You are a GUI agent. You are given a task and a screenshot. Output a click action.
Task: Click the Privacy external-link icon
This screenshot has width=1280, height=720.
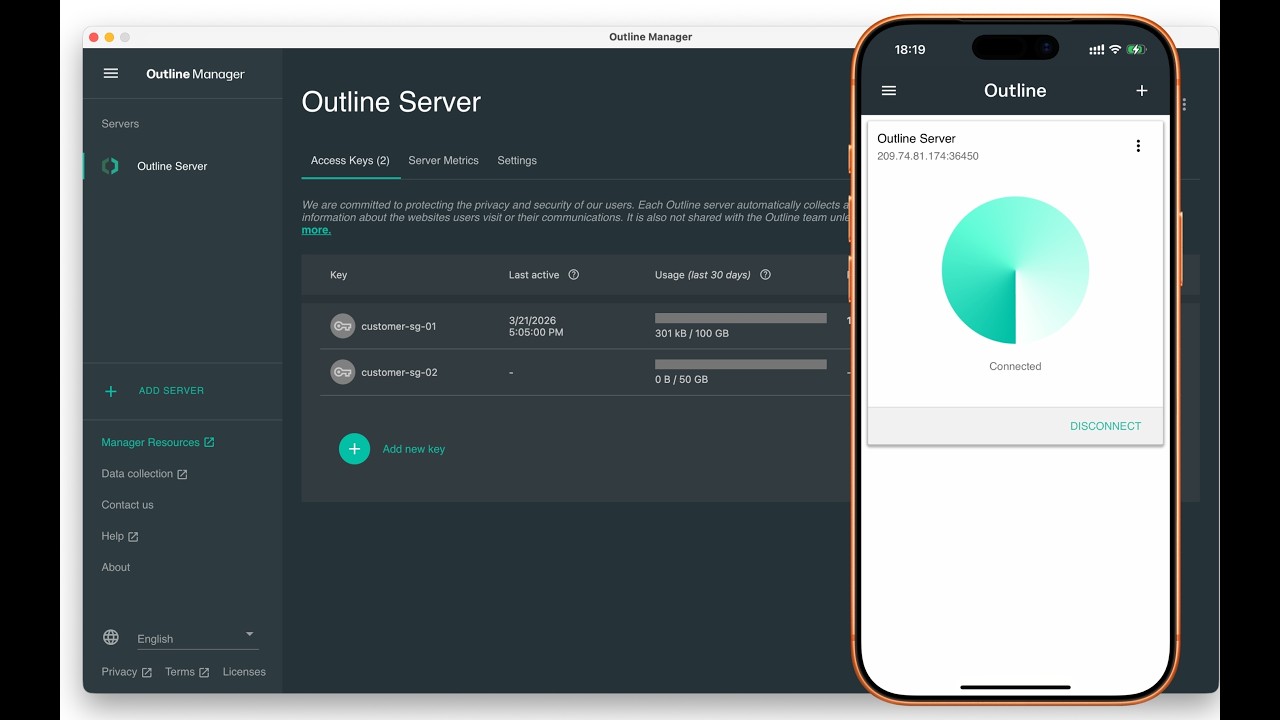click(x=147, y=673)
